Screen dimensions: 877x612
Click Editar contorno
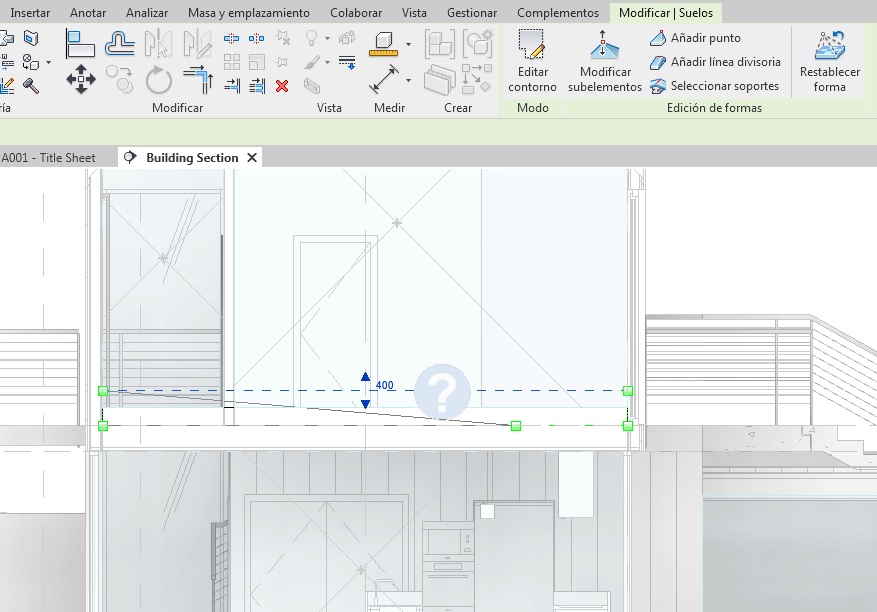(x=532, y=62)
